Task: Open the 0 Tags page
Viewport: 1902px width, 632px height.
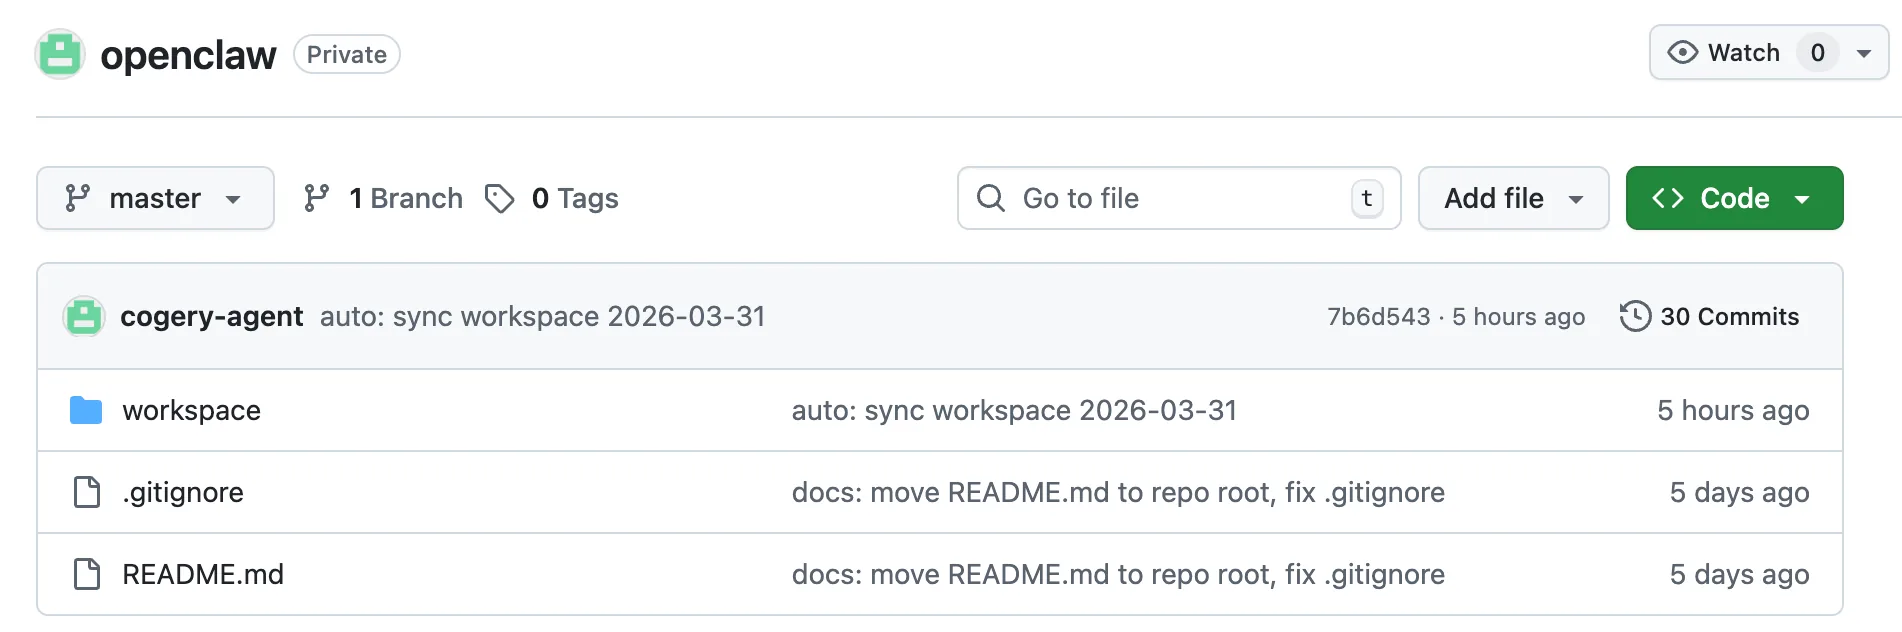Action: (574, 199)
